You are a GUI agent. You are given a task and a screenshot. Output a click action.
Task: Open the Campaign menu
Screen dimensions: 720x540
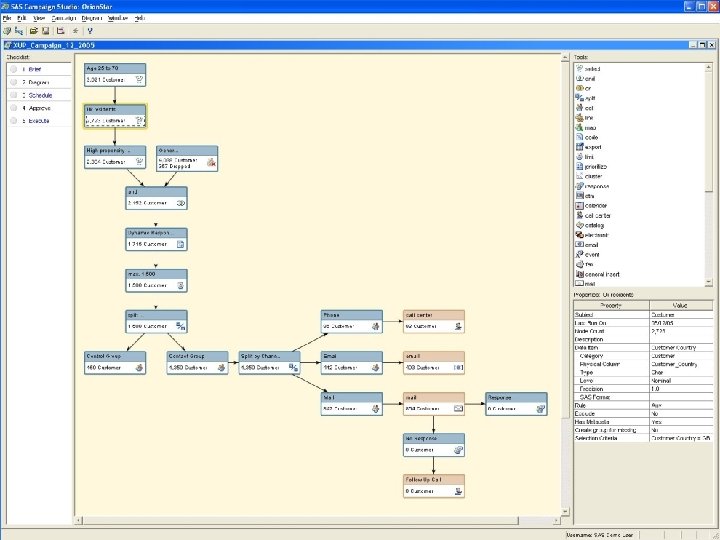point(63,18)
